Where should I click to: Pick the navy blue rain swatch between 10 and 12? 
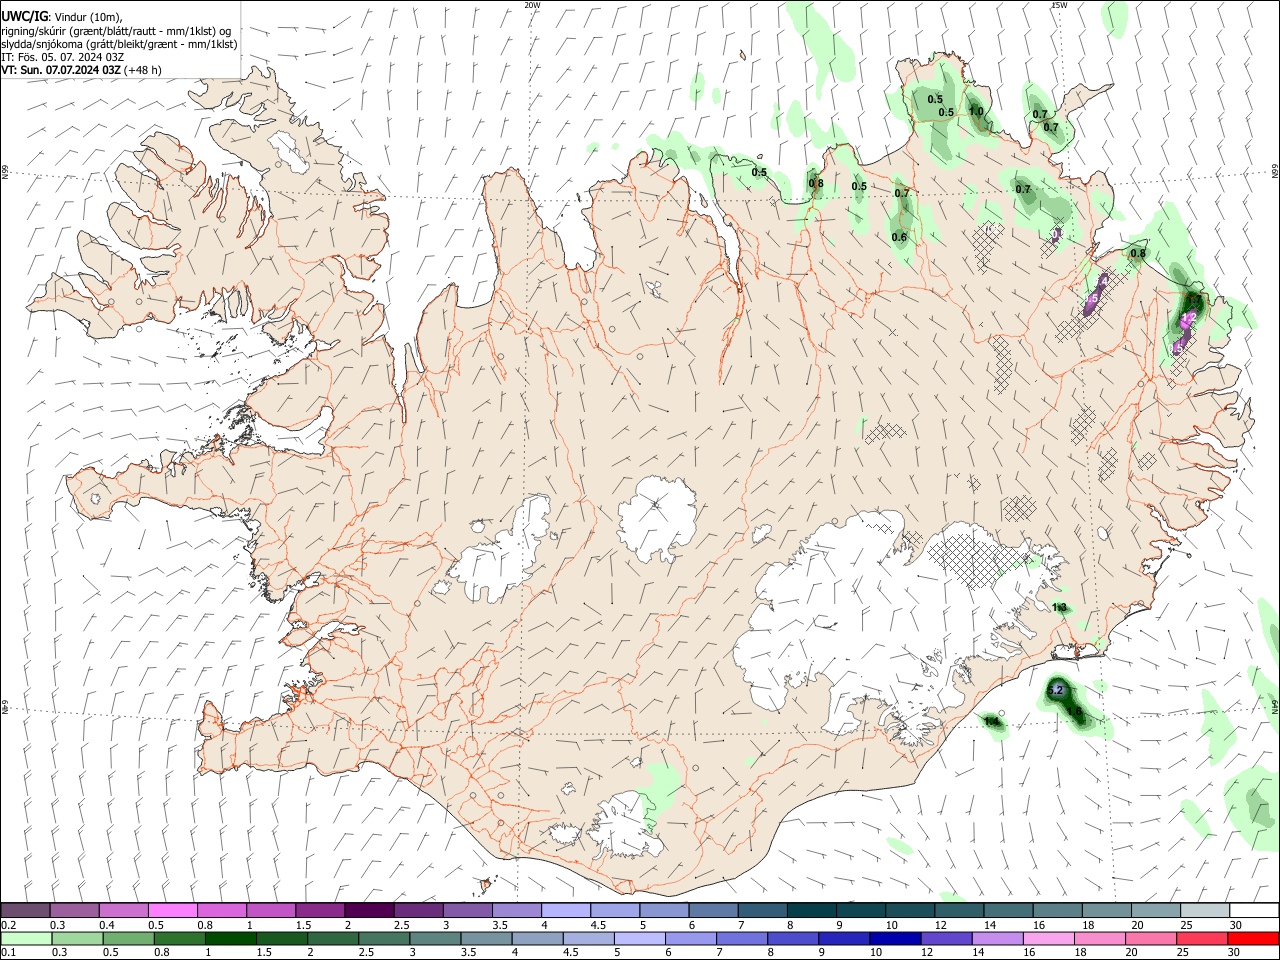point(894,938)
